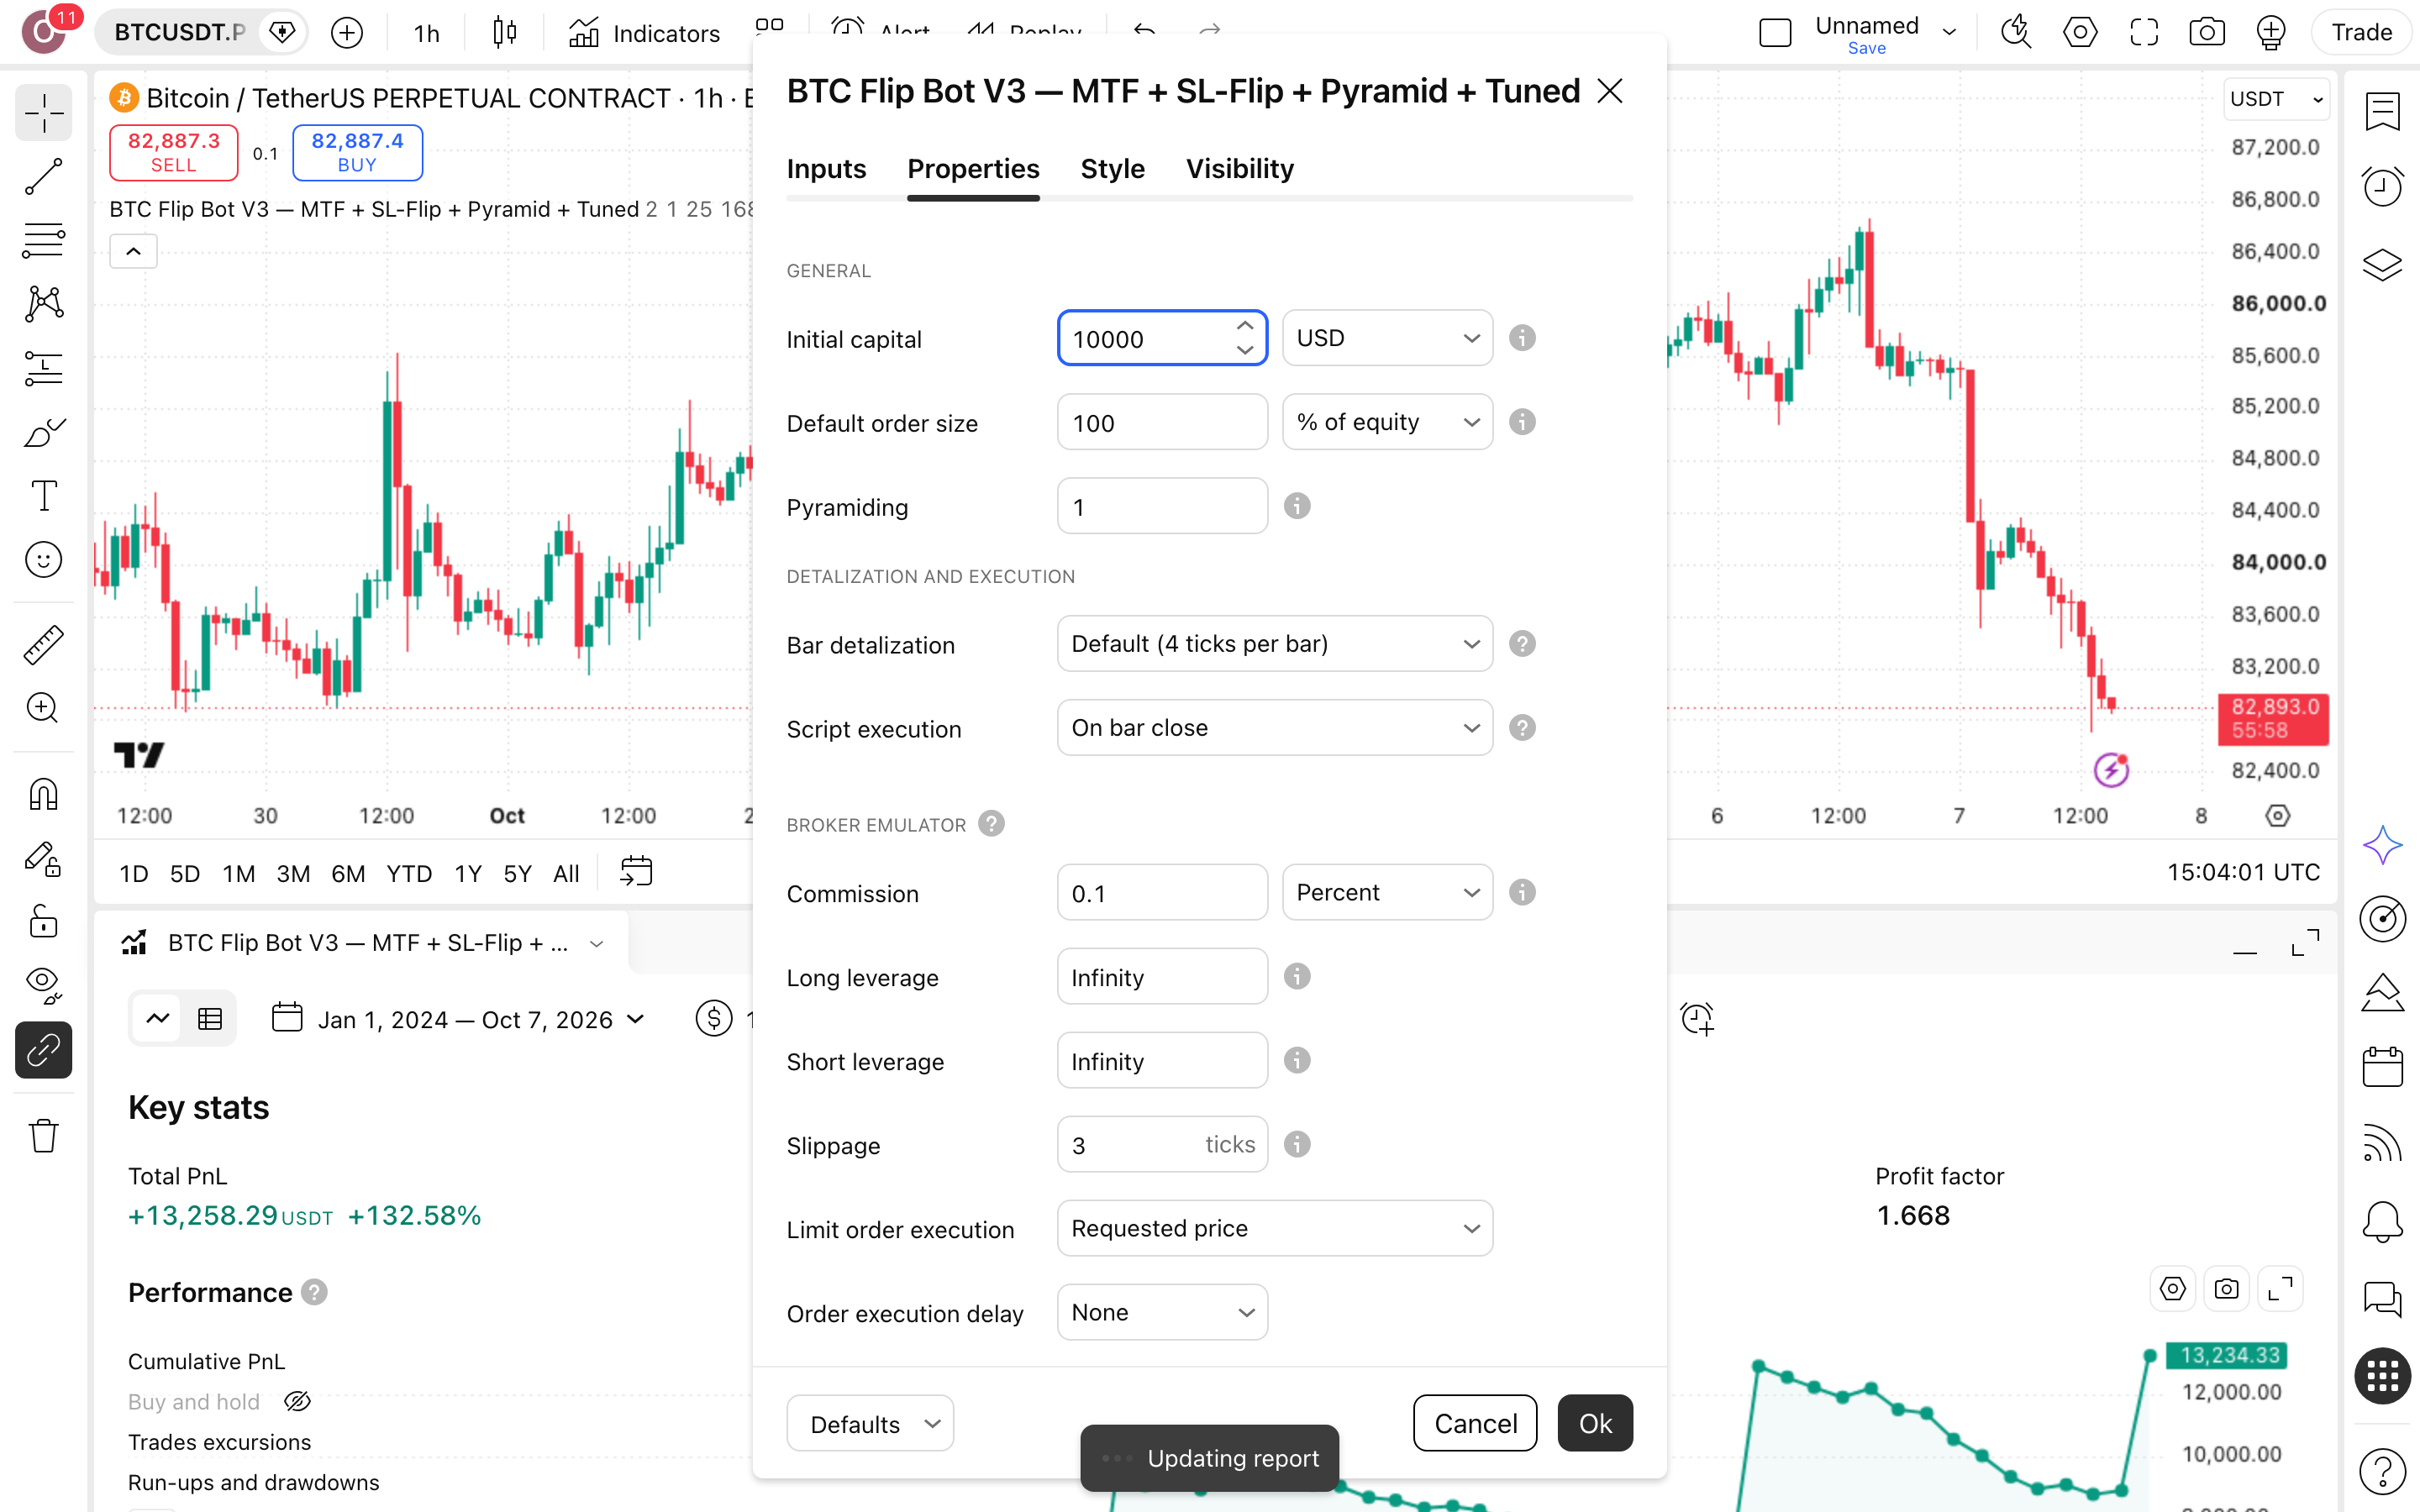
Task: Click the Cancel button
Action: 1475,1423
